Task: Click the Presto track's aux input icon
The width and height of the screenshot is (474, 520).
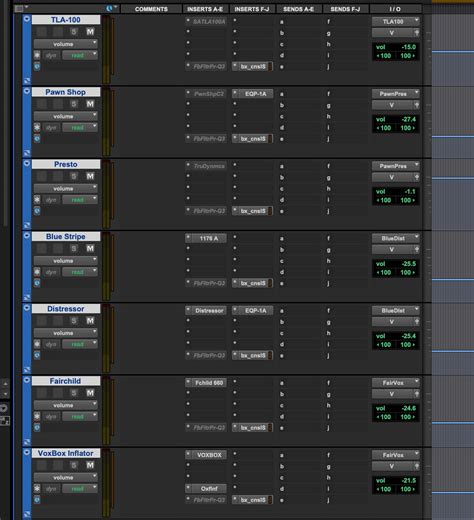Action: (27, 163)
